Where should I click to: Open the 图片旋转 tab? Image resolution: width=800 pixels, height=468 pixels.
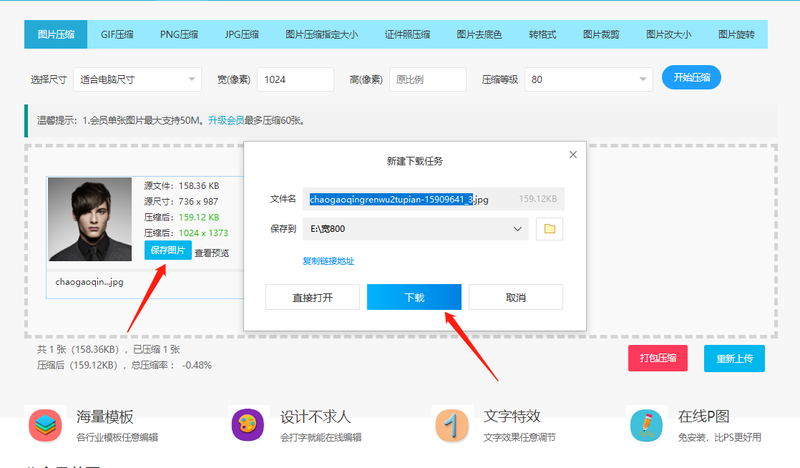736,35
